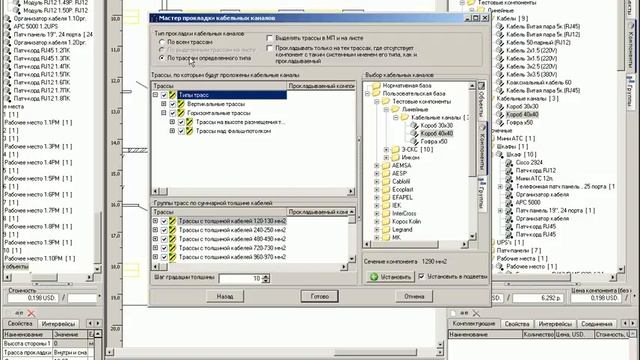Click the Ecoplast folder icon
Image resolution: width=640 pixels, height=360 pixels.
386,189
